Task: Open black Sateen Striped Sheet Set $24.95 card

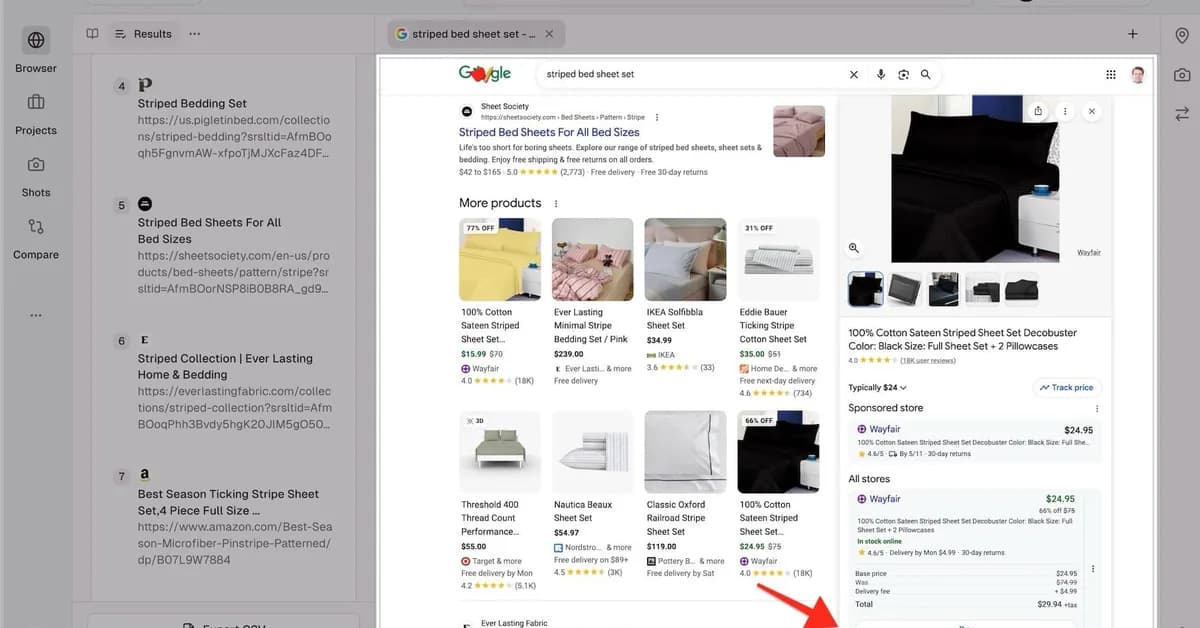Action: [779, 494]
